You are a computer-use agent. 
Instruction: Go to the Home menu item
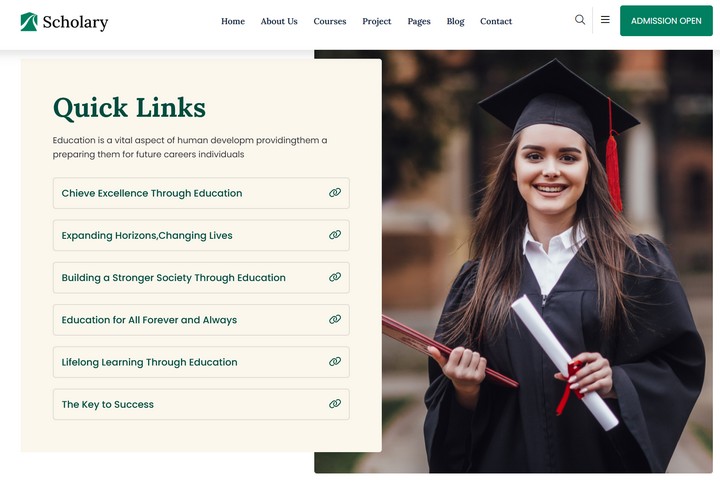coord(233,21)
